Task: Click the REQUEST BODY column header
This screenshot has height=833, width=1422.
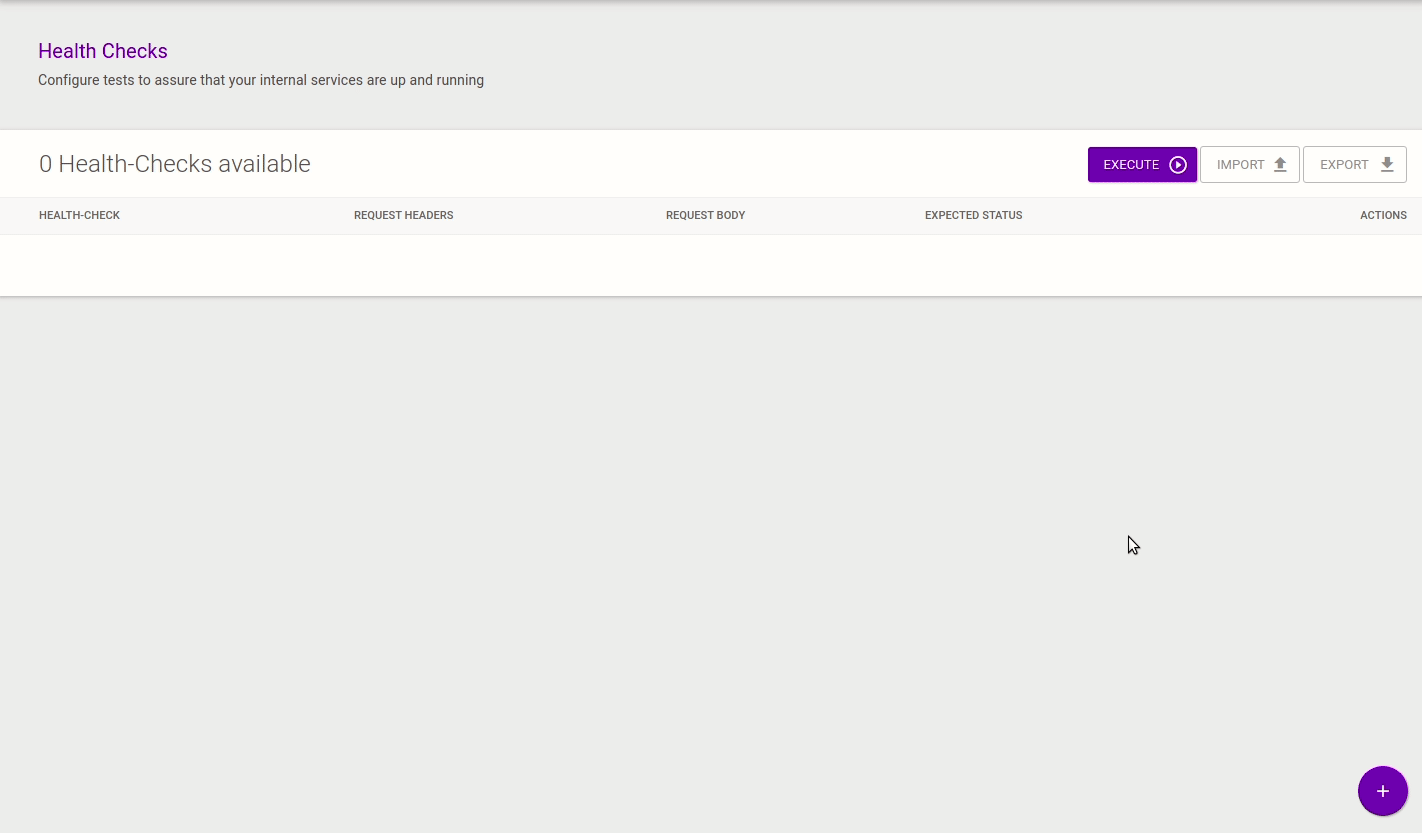Action: pos(705,215)
